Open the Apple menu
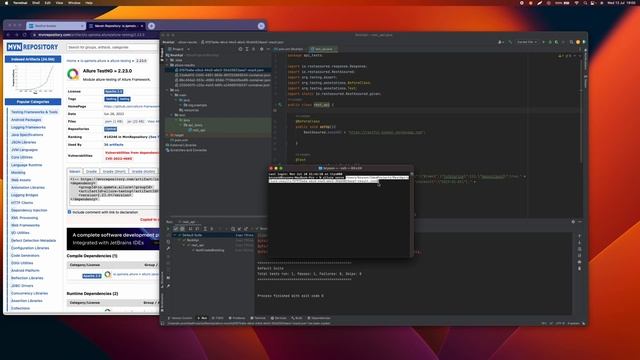The width and height of the screenshot is (640, 360). pos(6,2)
